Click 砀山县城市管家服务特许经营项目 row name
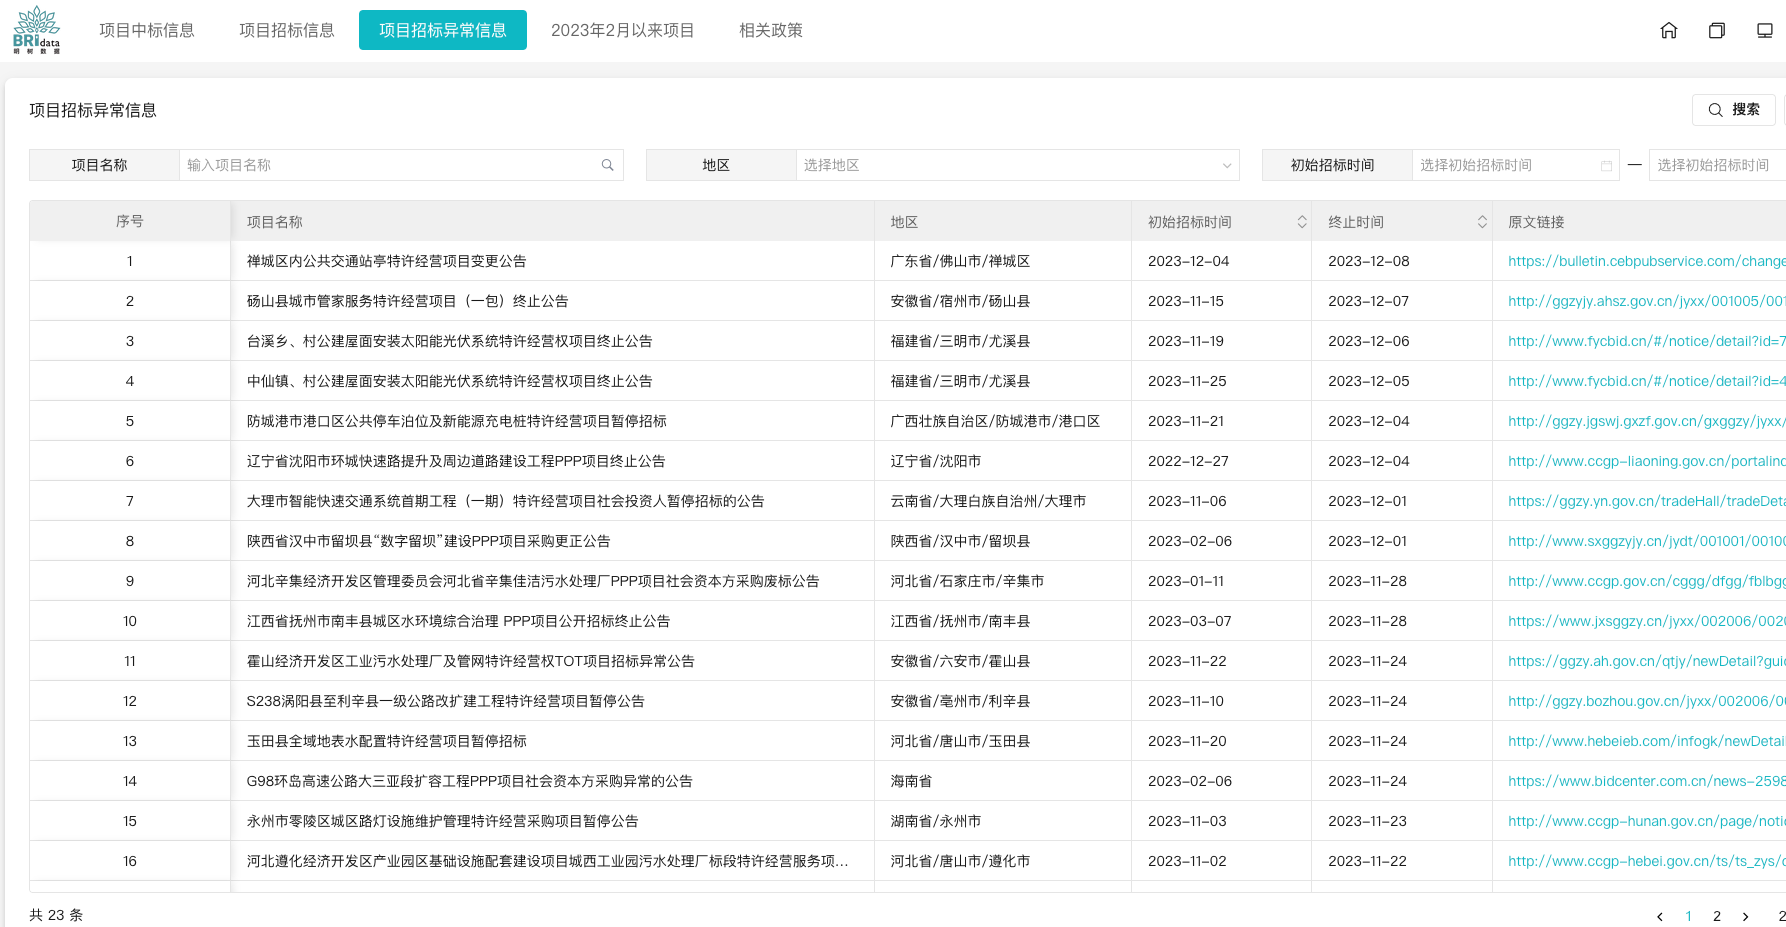Viewport: 1786px width, 927px height. point(407,301)
